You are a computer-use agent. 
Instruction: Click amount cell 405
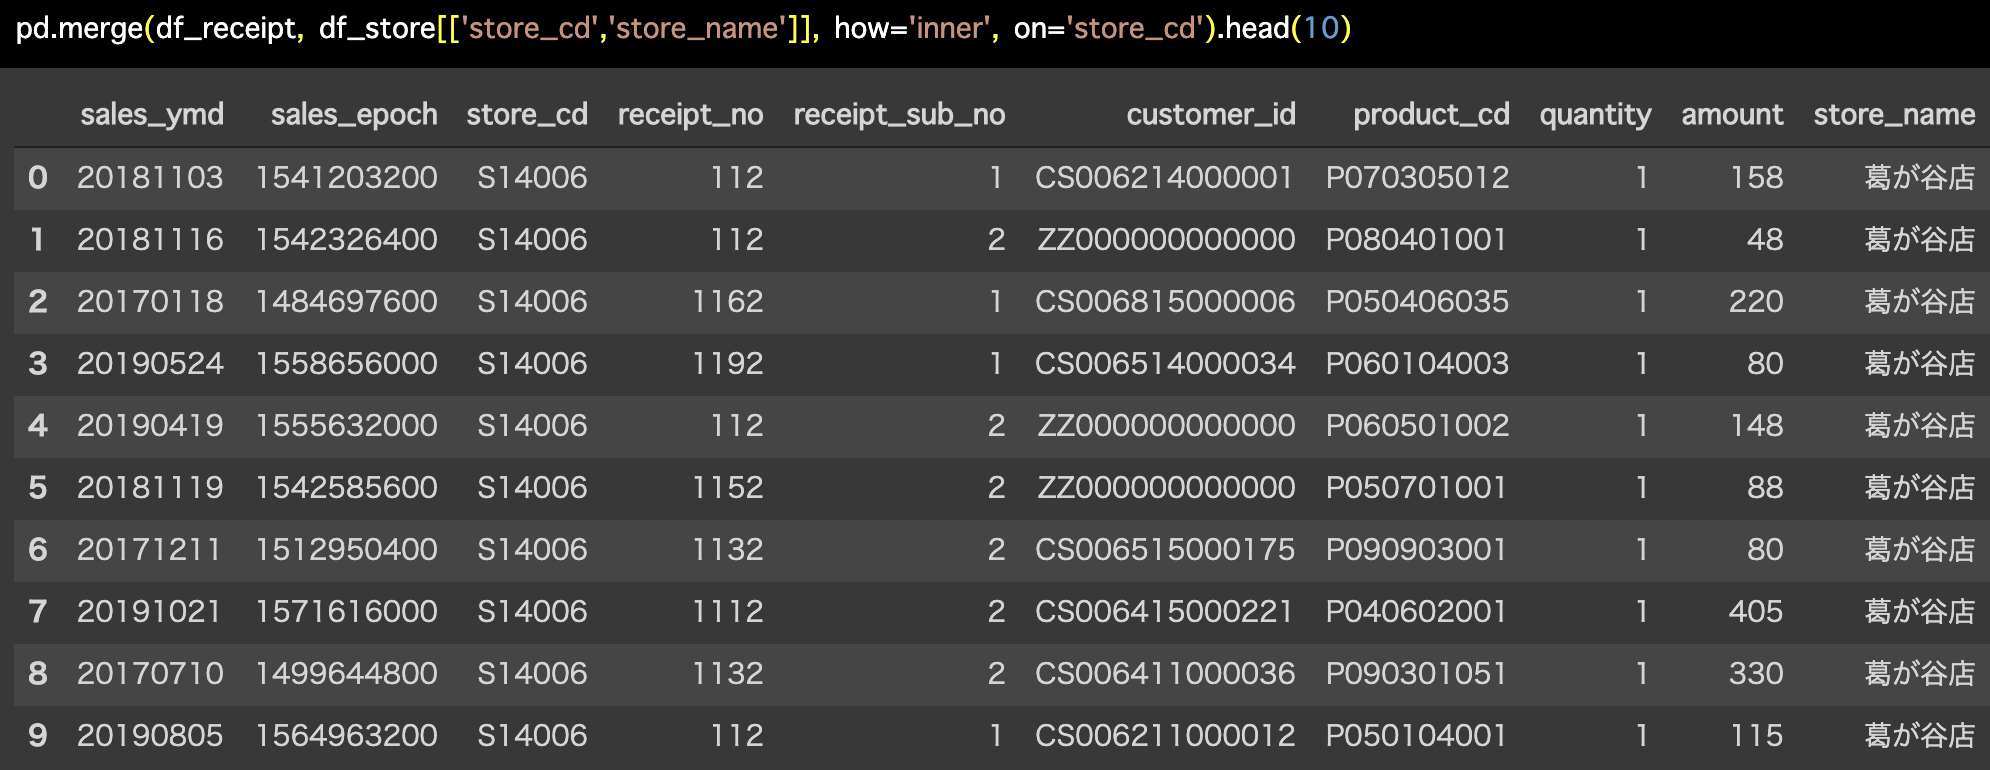pyautogui.click(x=1756, y=612)
